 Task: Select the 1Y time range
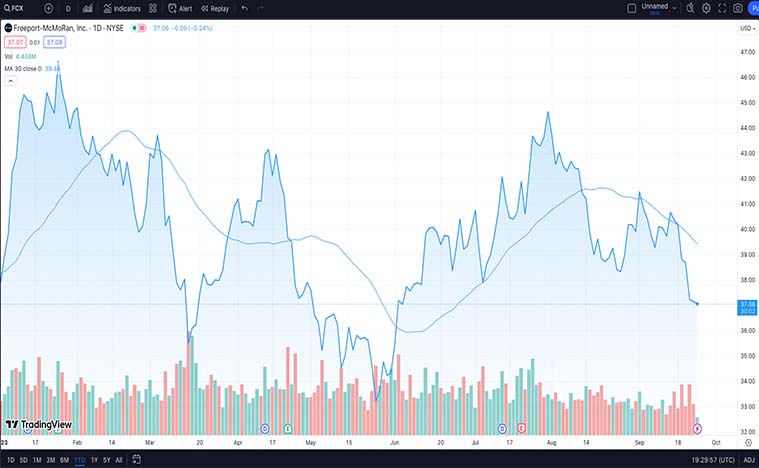[94, 460]
